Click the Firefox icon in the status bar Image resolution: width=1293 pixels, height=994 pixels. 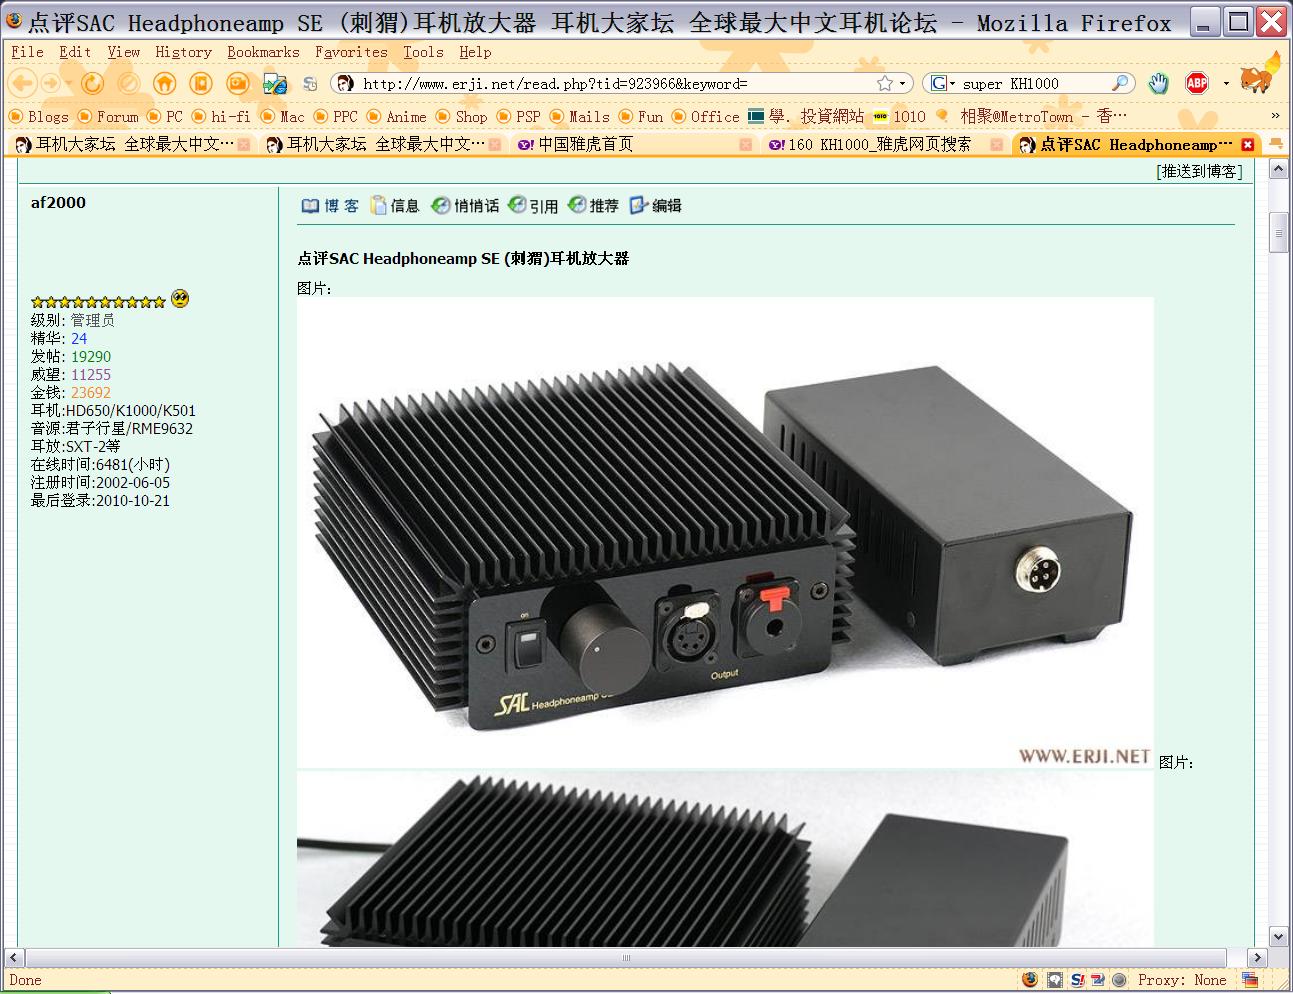click(x=1030, y=980)
